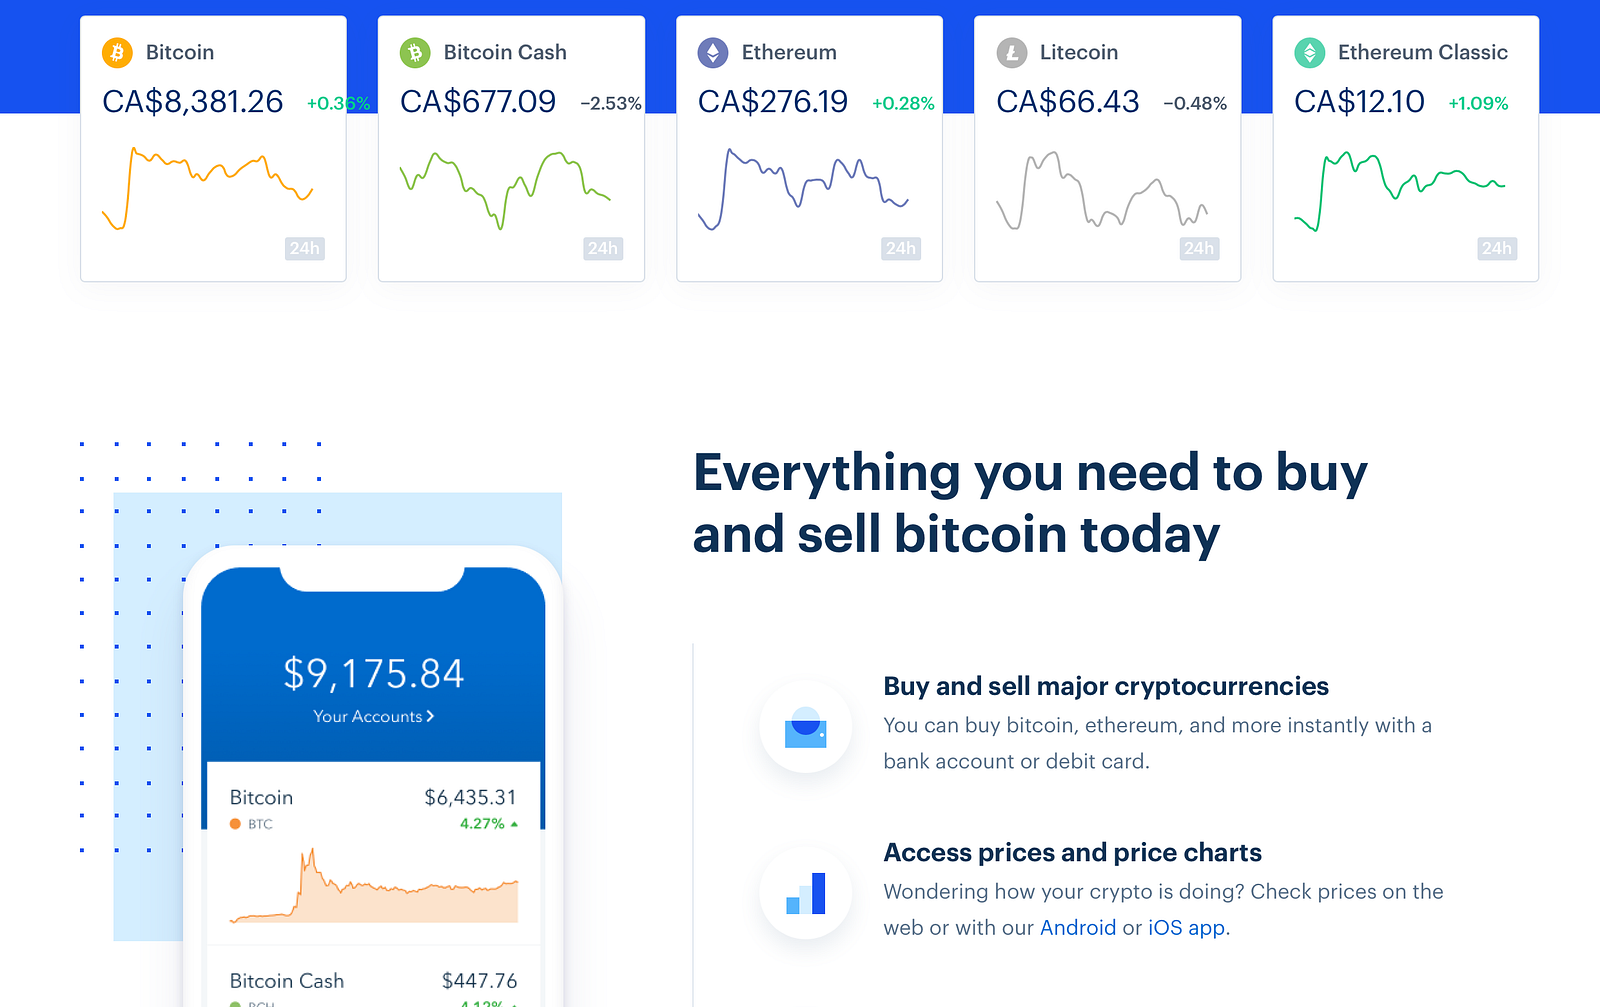Click the CA$276.19 Ethereum price
This screenshot has height=1007, width=1600.
773,101
